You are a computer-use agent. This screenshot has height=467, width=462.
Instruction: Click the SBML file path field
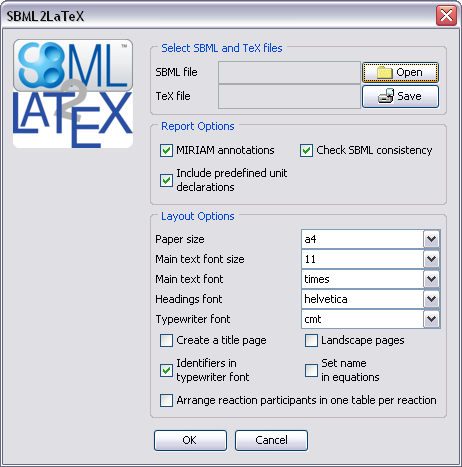[x=289, y=72]
